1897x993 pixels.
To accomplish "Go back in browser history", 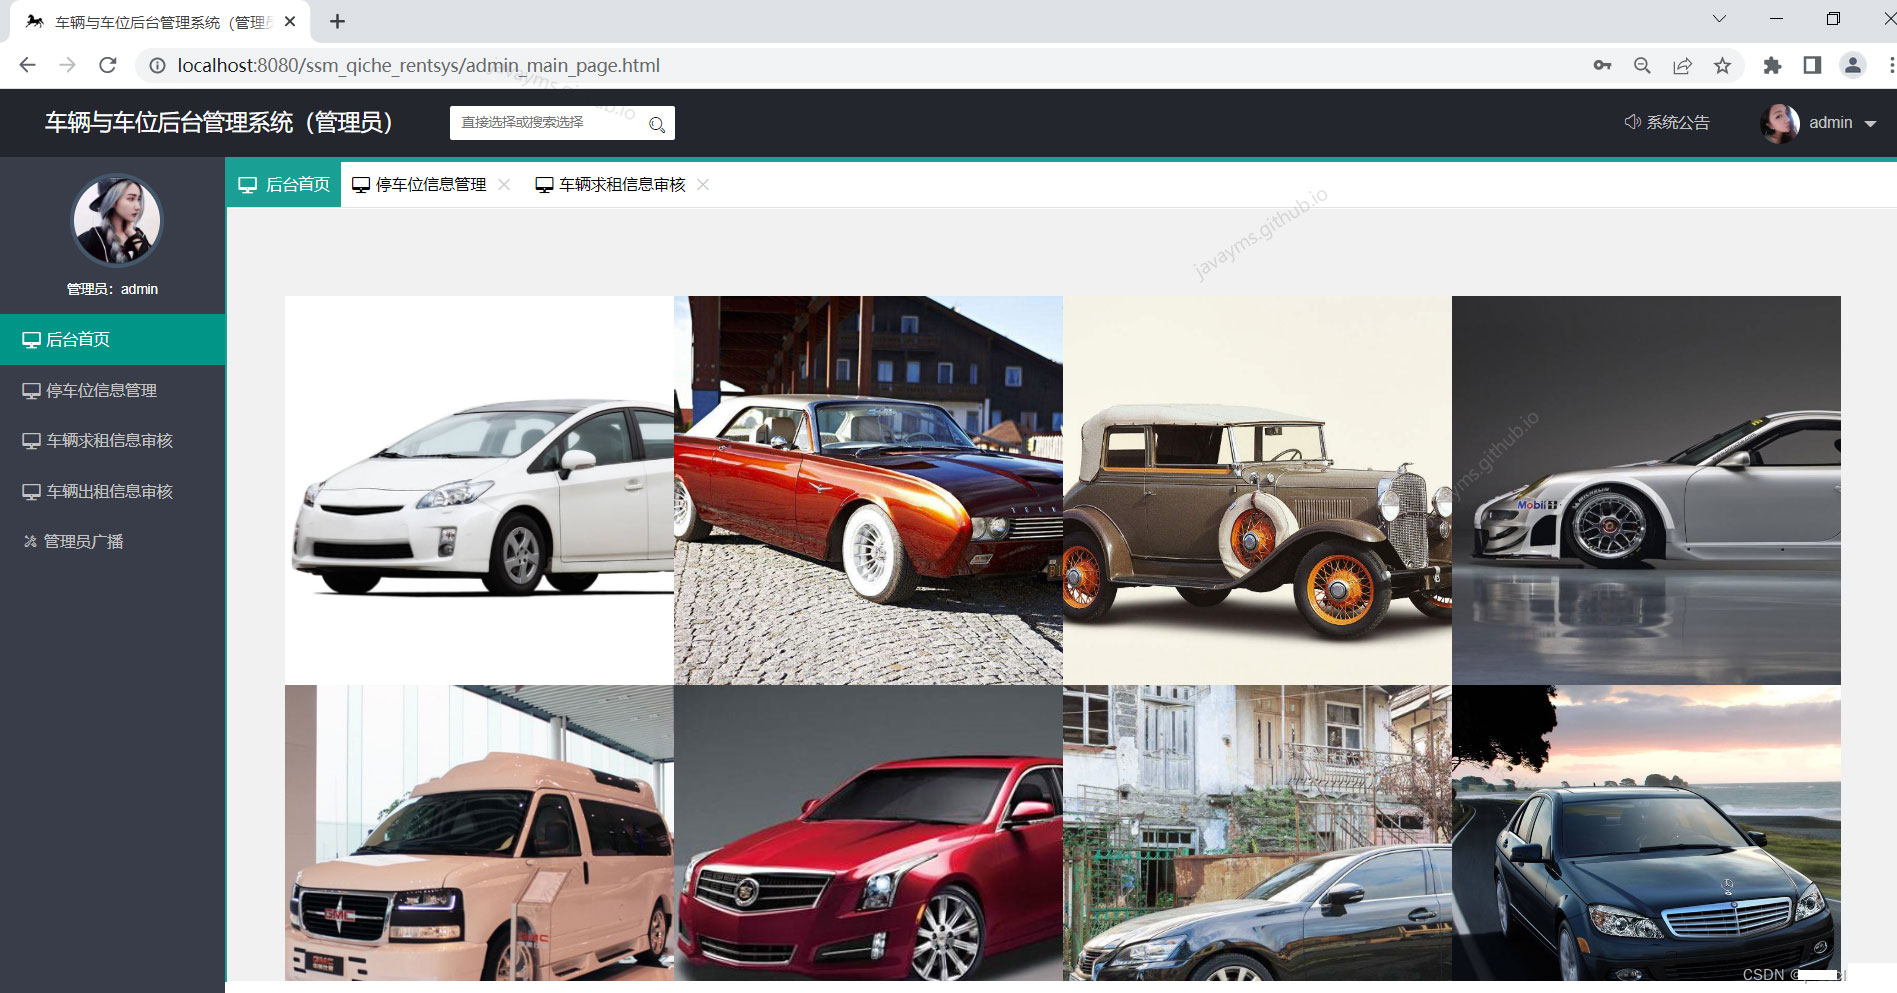I will tap(27, 65).
